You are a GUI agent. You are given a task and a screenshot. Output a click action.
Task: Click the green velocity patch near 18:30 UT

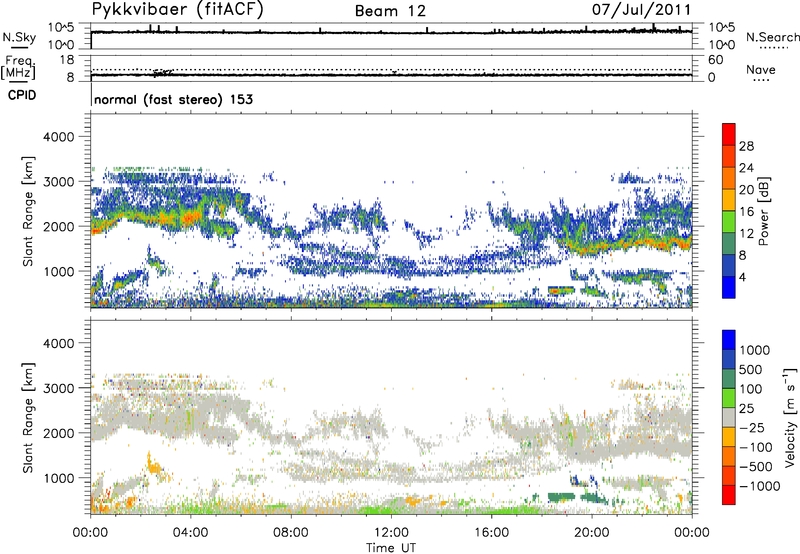tap(561, 496)
